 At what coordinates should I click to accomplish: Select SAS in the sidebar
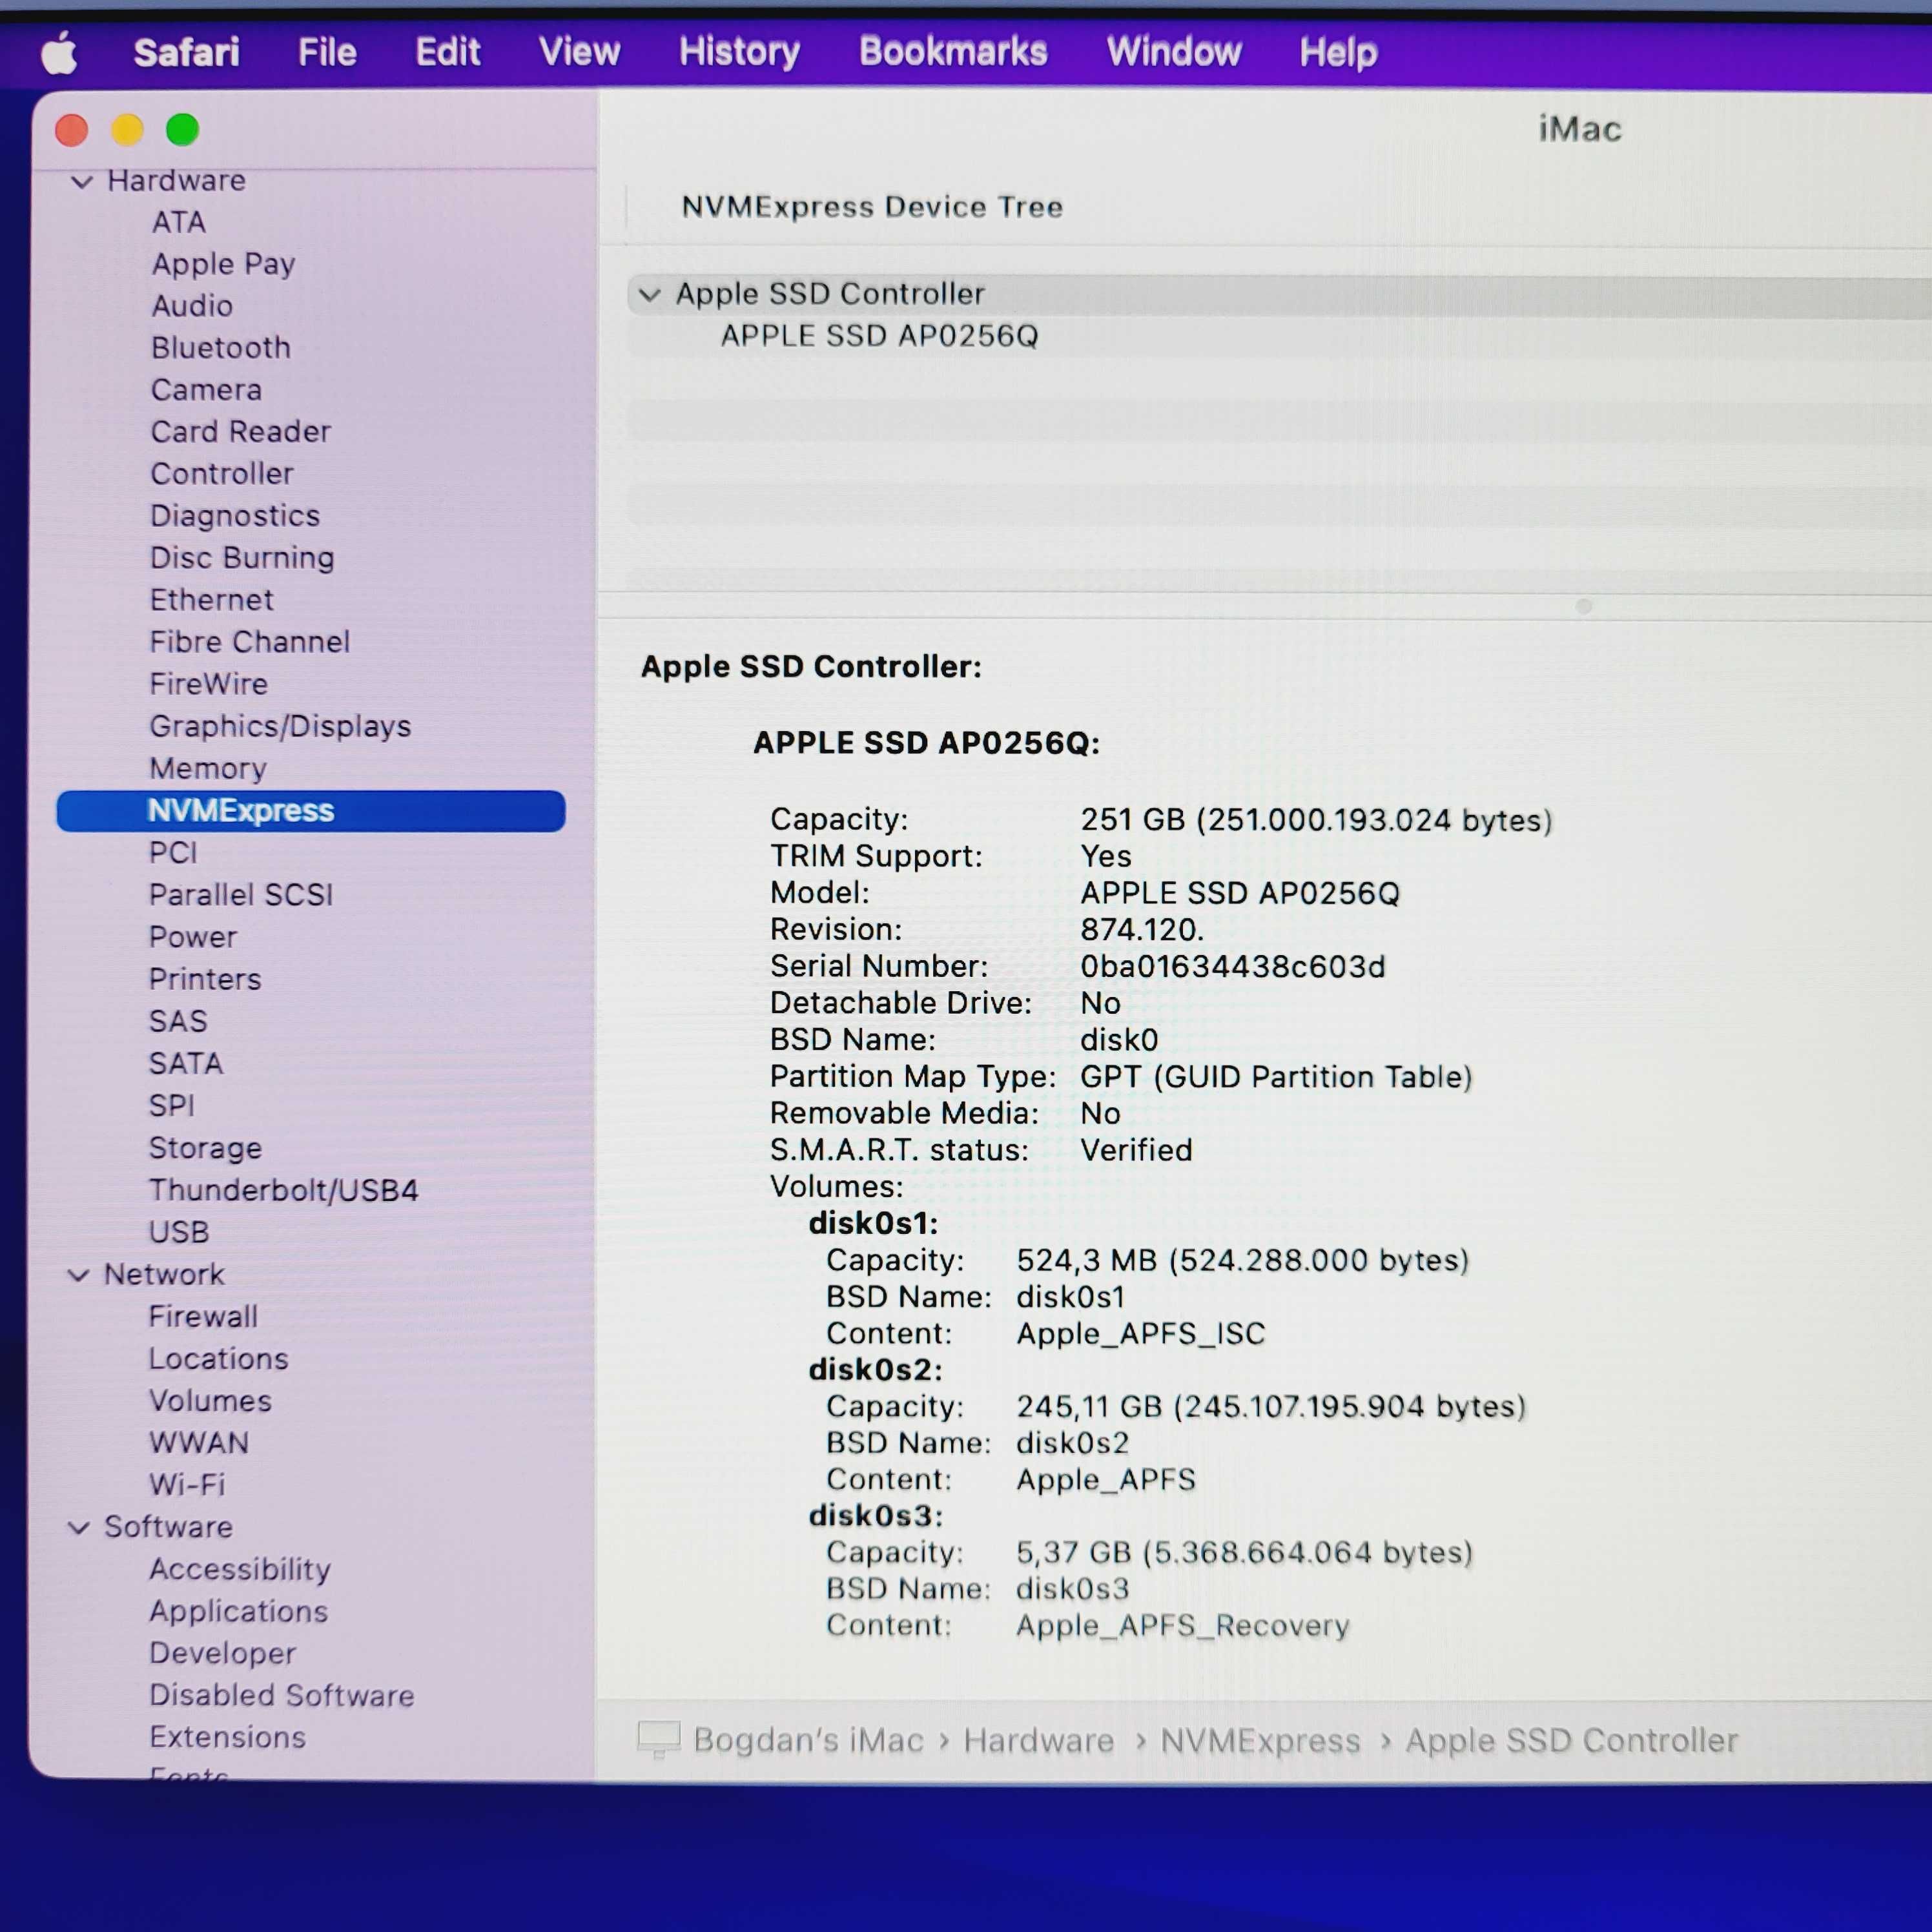(178, 1021)
